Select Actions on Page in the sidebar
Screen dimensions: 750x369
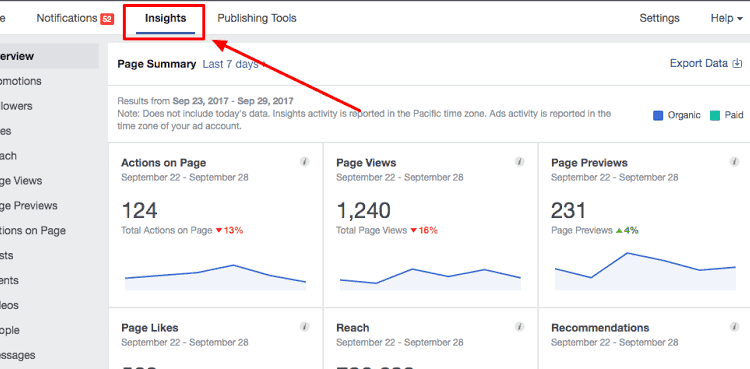[x=33, y=231]
